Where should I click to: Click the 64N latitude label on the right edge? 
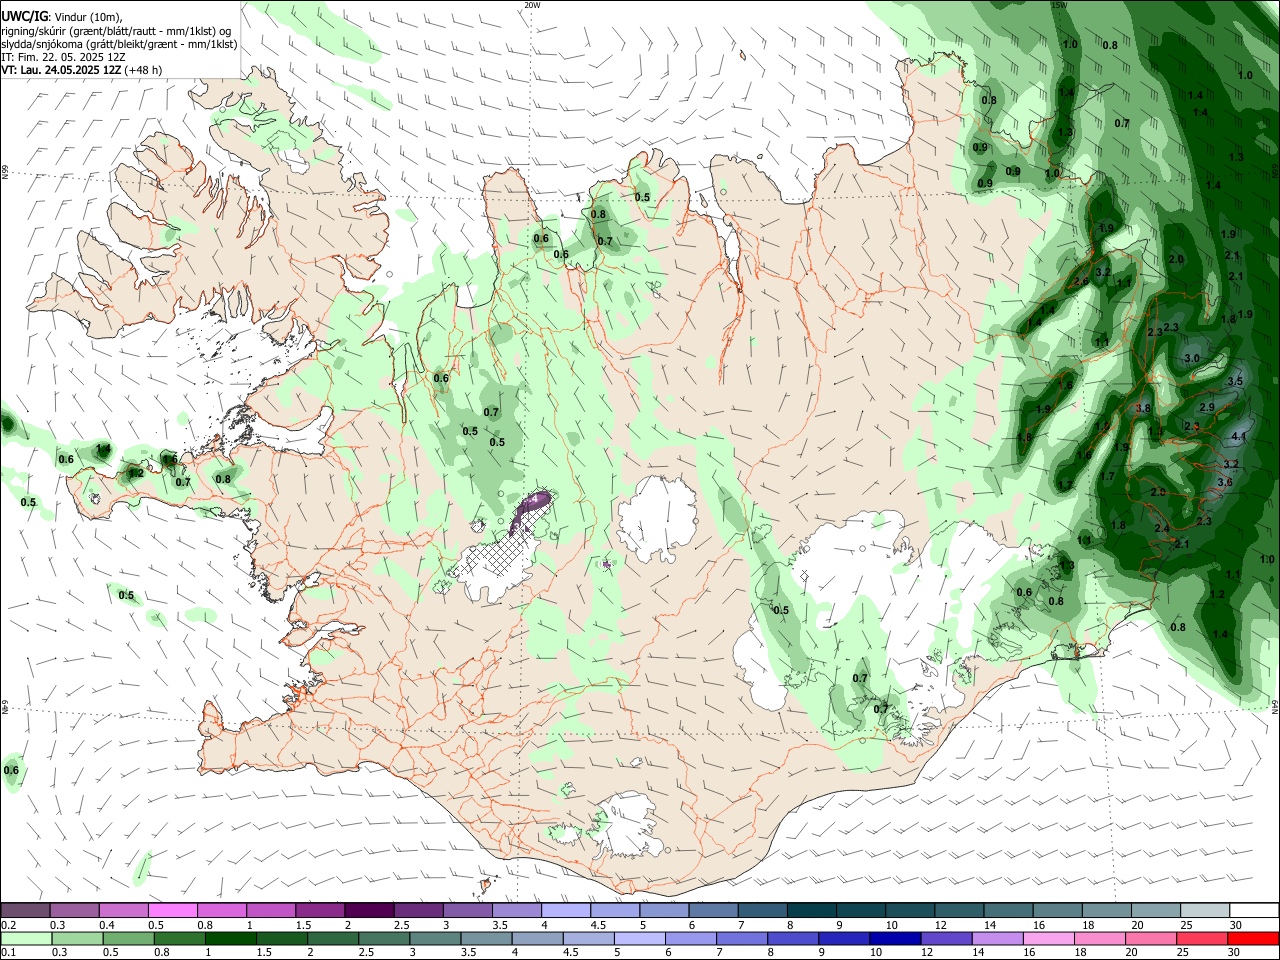(x=1275, y=705)
